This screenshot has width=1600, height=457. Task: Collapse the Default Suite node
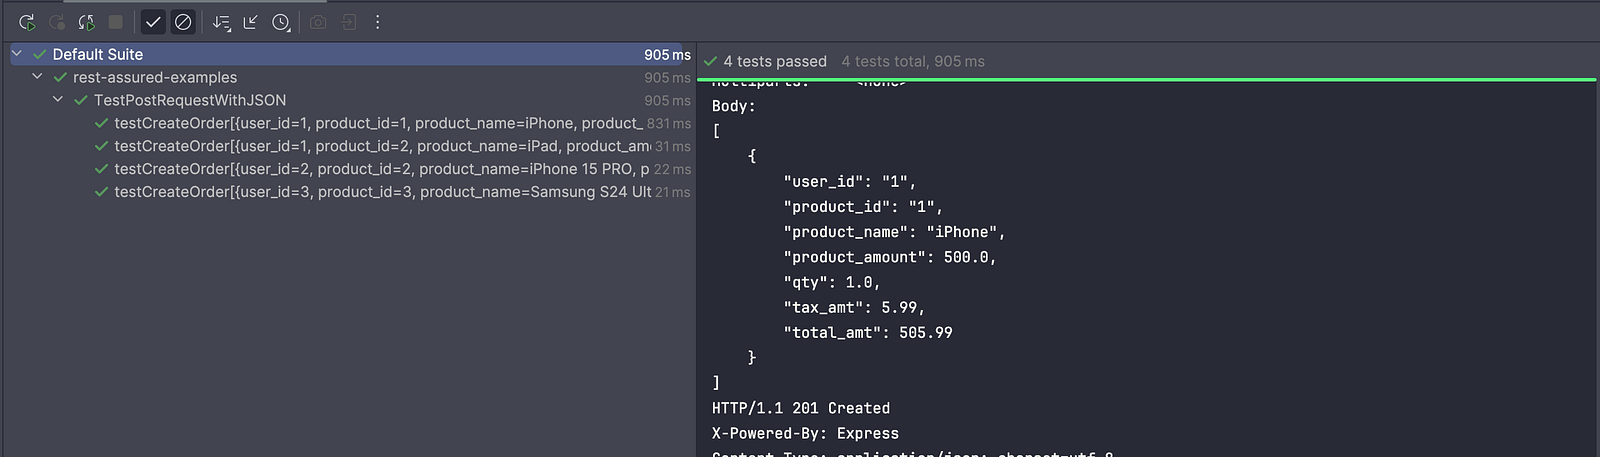(x=17, y=54)
